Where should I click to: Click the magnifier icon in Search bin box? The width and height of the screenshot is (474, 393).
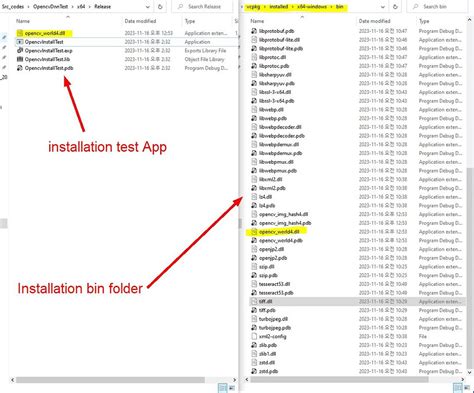tap(415, 6)
